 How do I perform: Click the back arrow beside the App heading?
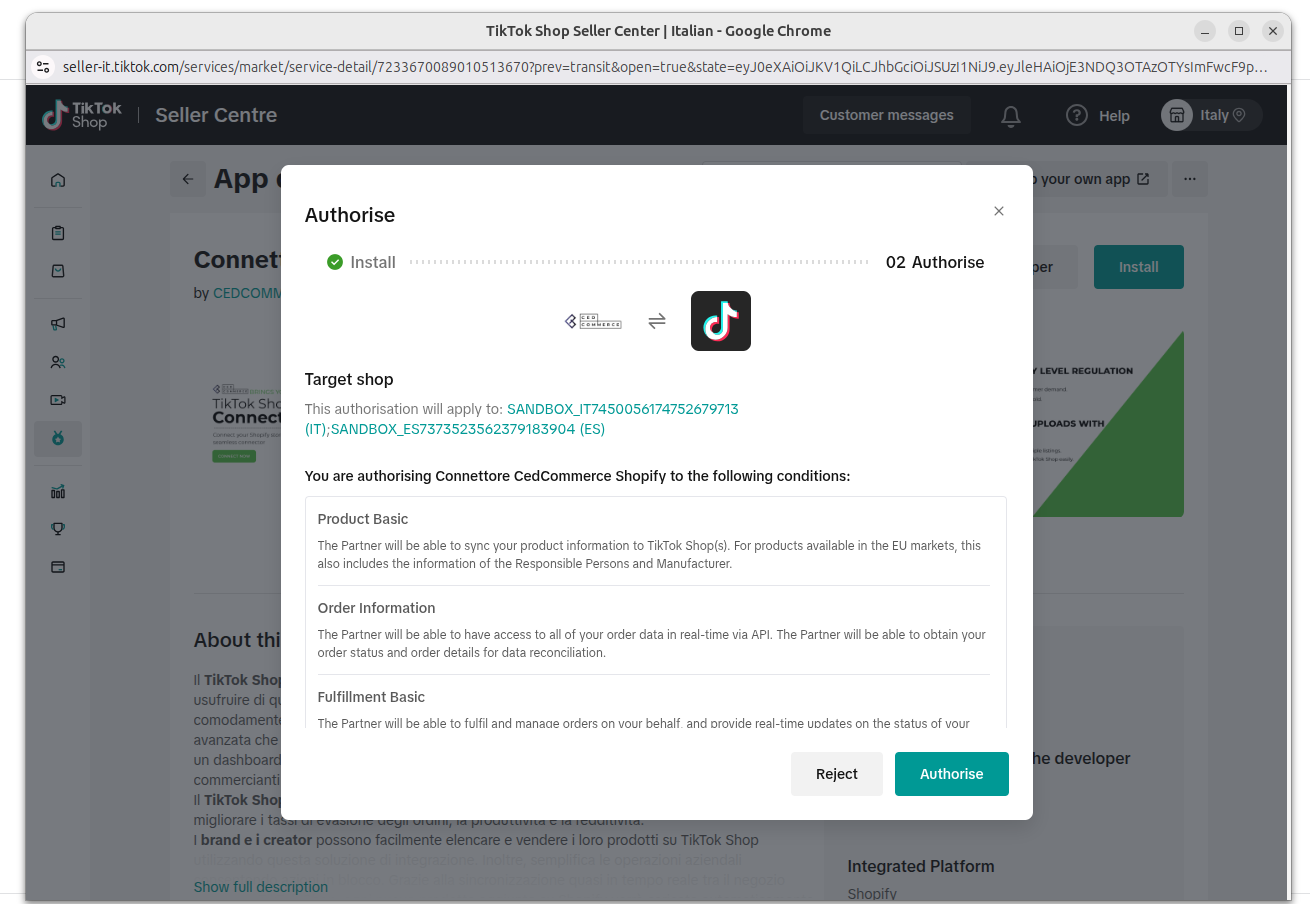[188, 179]
